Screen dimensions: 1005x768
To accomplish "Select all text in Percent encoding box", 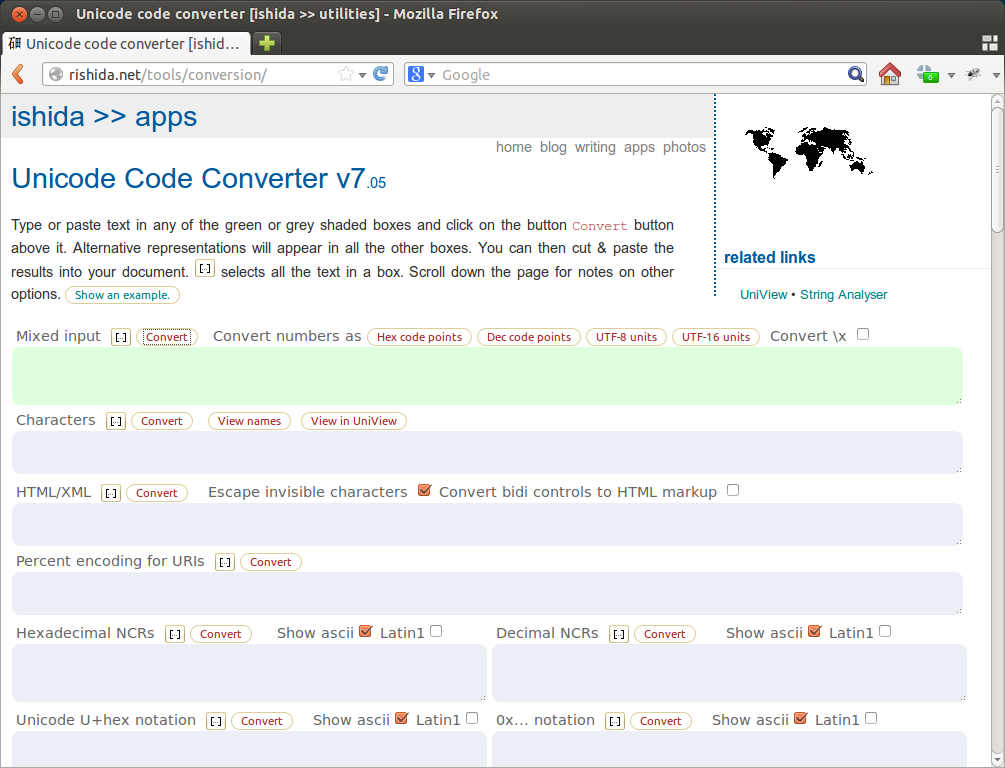I will 224,562.
